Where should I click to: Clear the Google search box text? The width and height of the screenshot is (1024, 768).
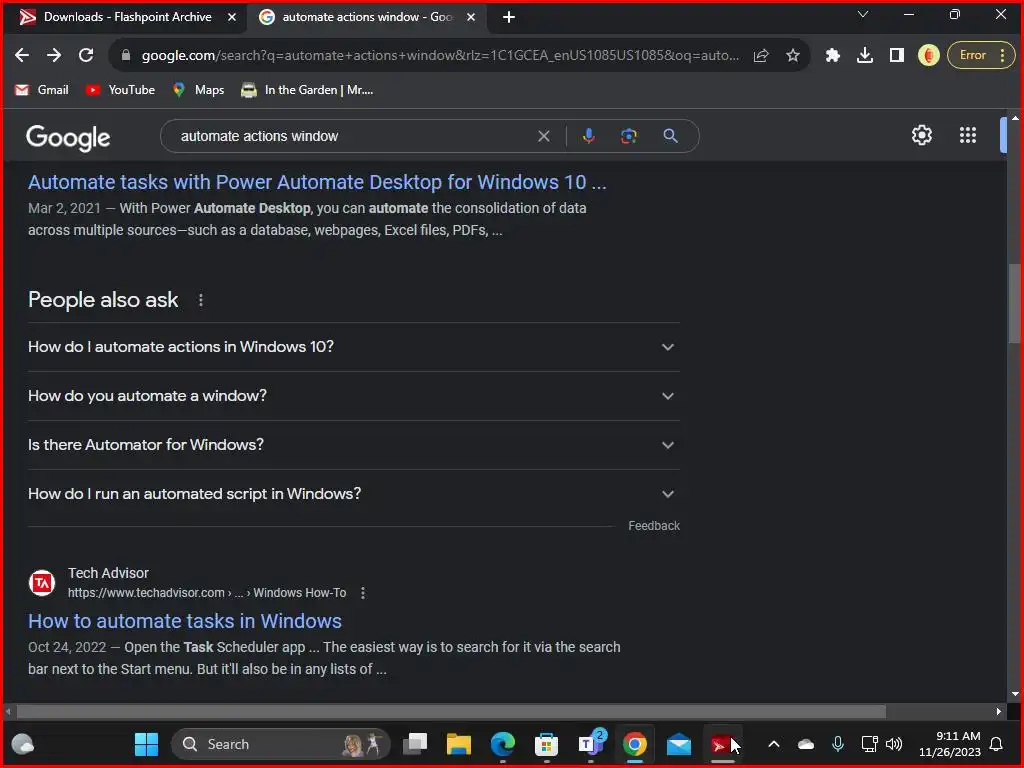coord(543,136)
